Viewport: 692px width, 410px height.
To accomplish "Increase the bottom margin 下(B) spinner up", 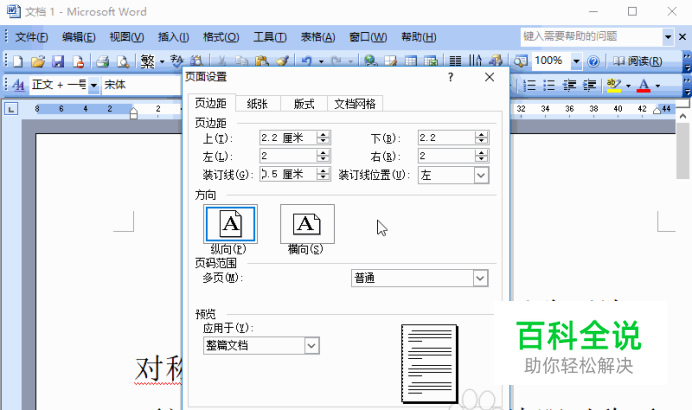I will click(x=481, y=134).
